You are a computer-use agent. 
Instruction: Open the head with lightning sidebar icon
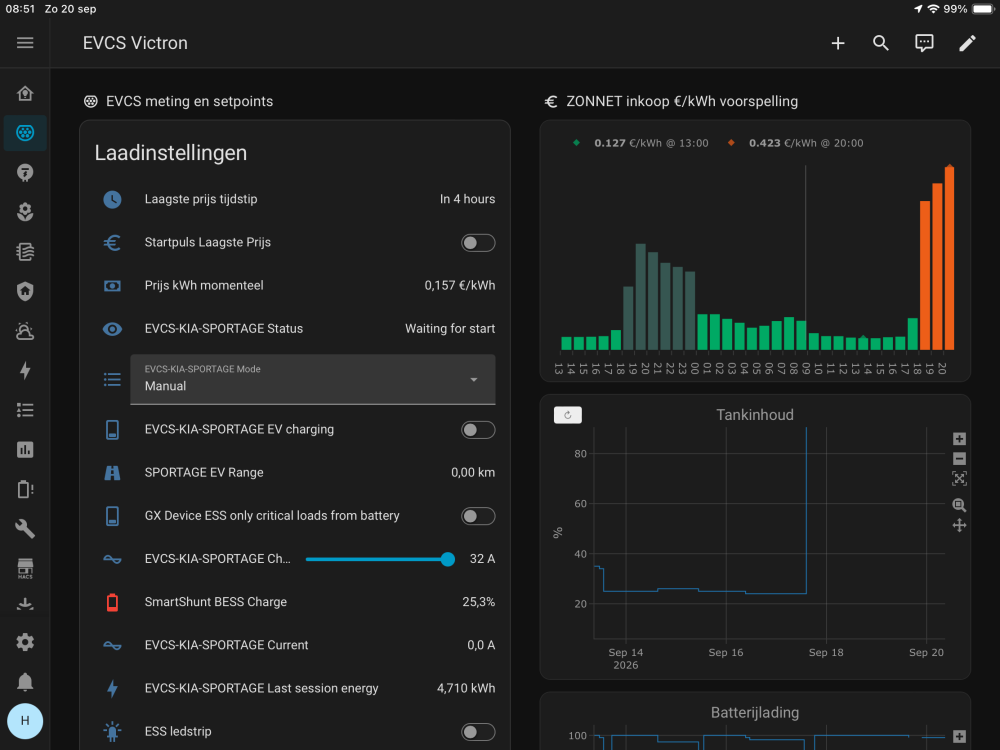[25, 173]
